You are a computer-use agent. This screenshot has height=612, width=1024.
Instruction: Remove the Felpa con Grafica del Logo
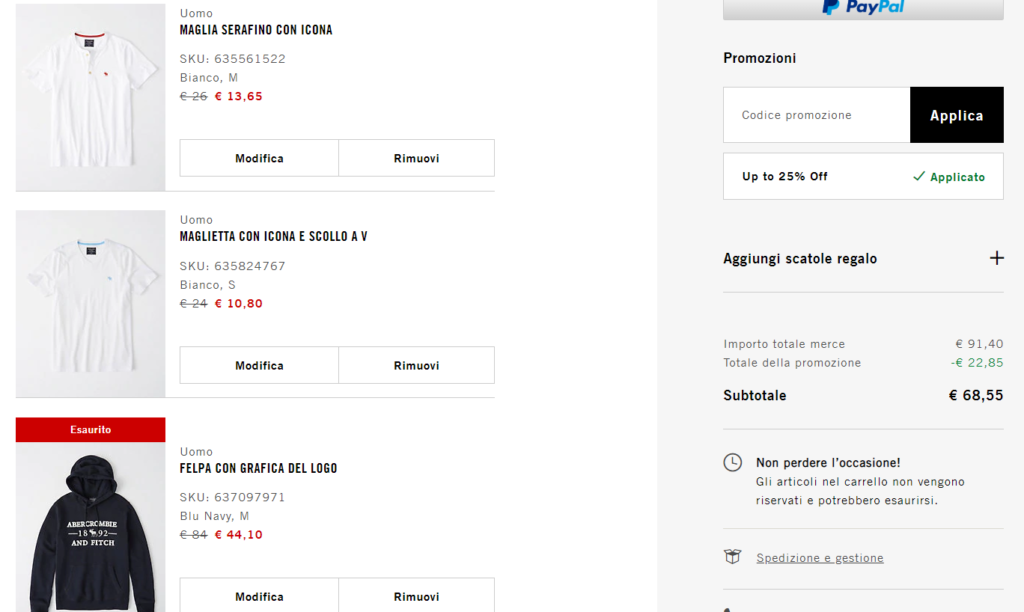(416, 596)
